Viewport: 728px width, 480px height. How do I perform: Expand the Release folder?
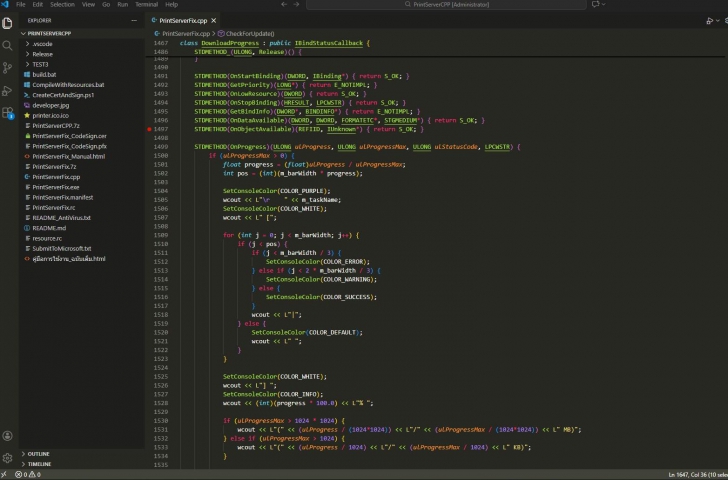click(42, 54)
